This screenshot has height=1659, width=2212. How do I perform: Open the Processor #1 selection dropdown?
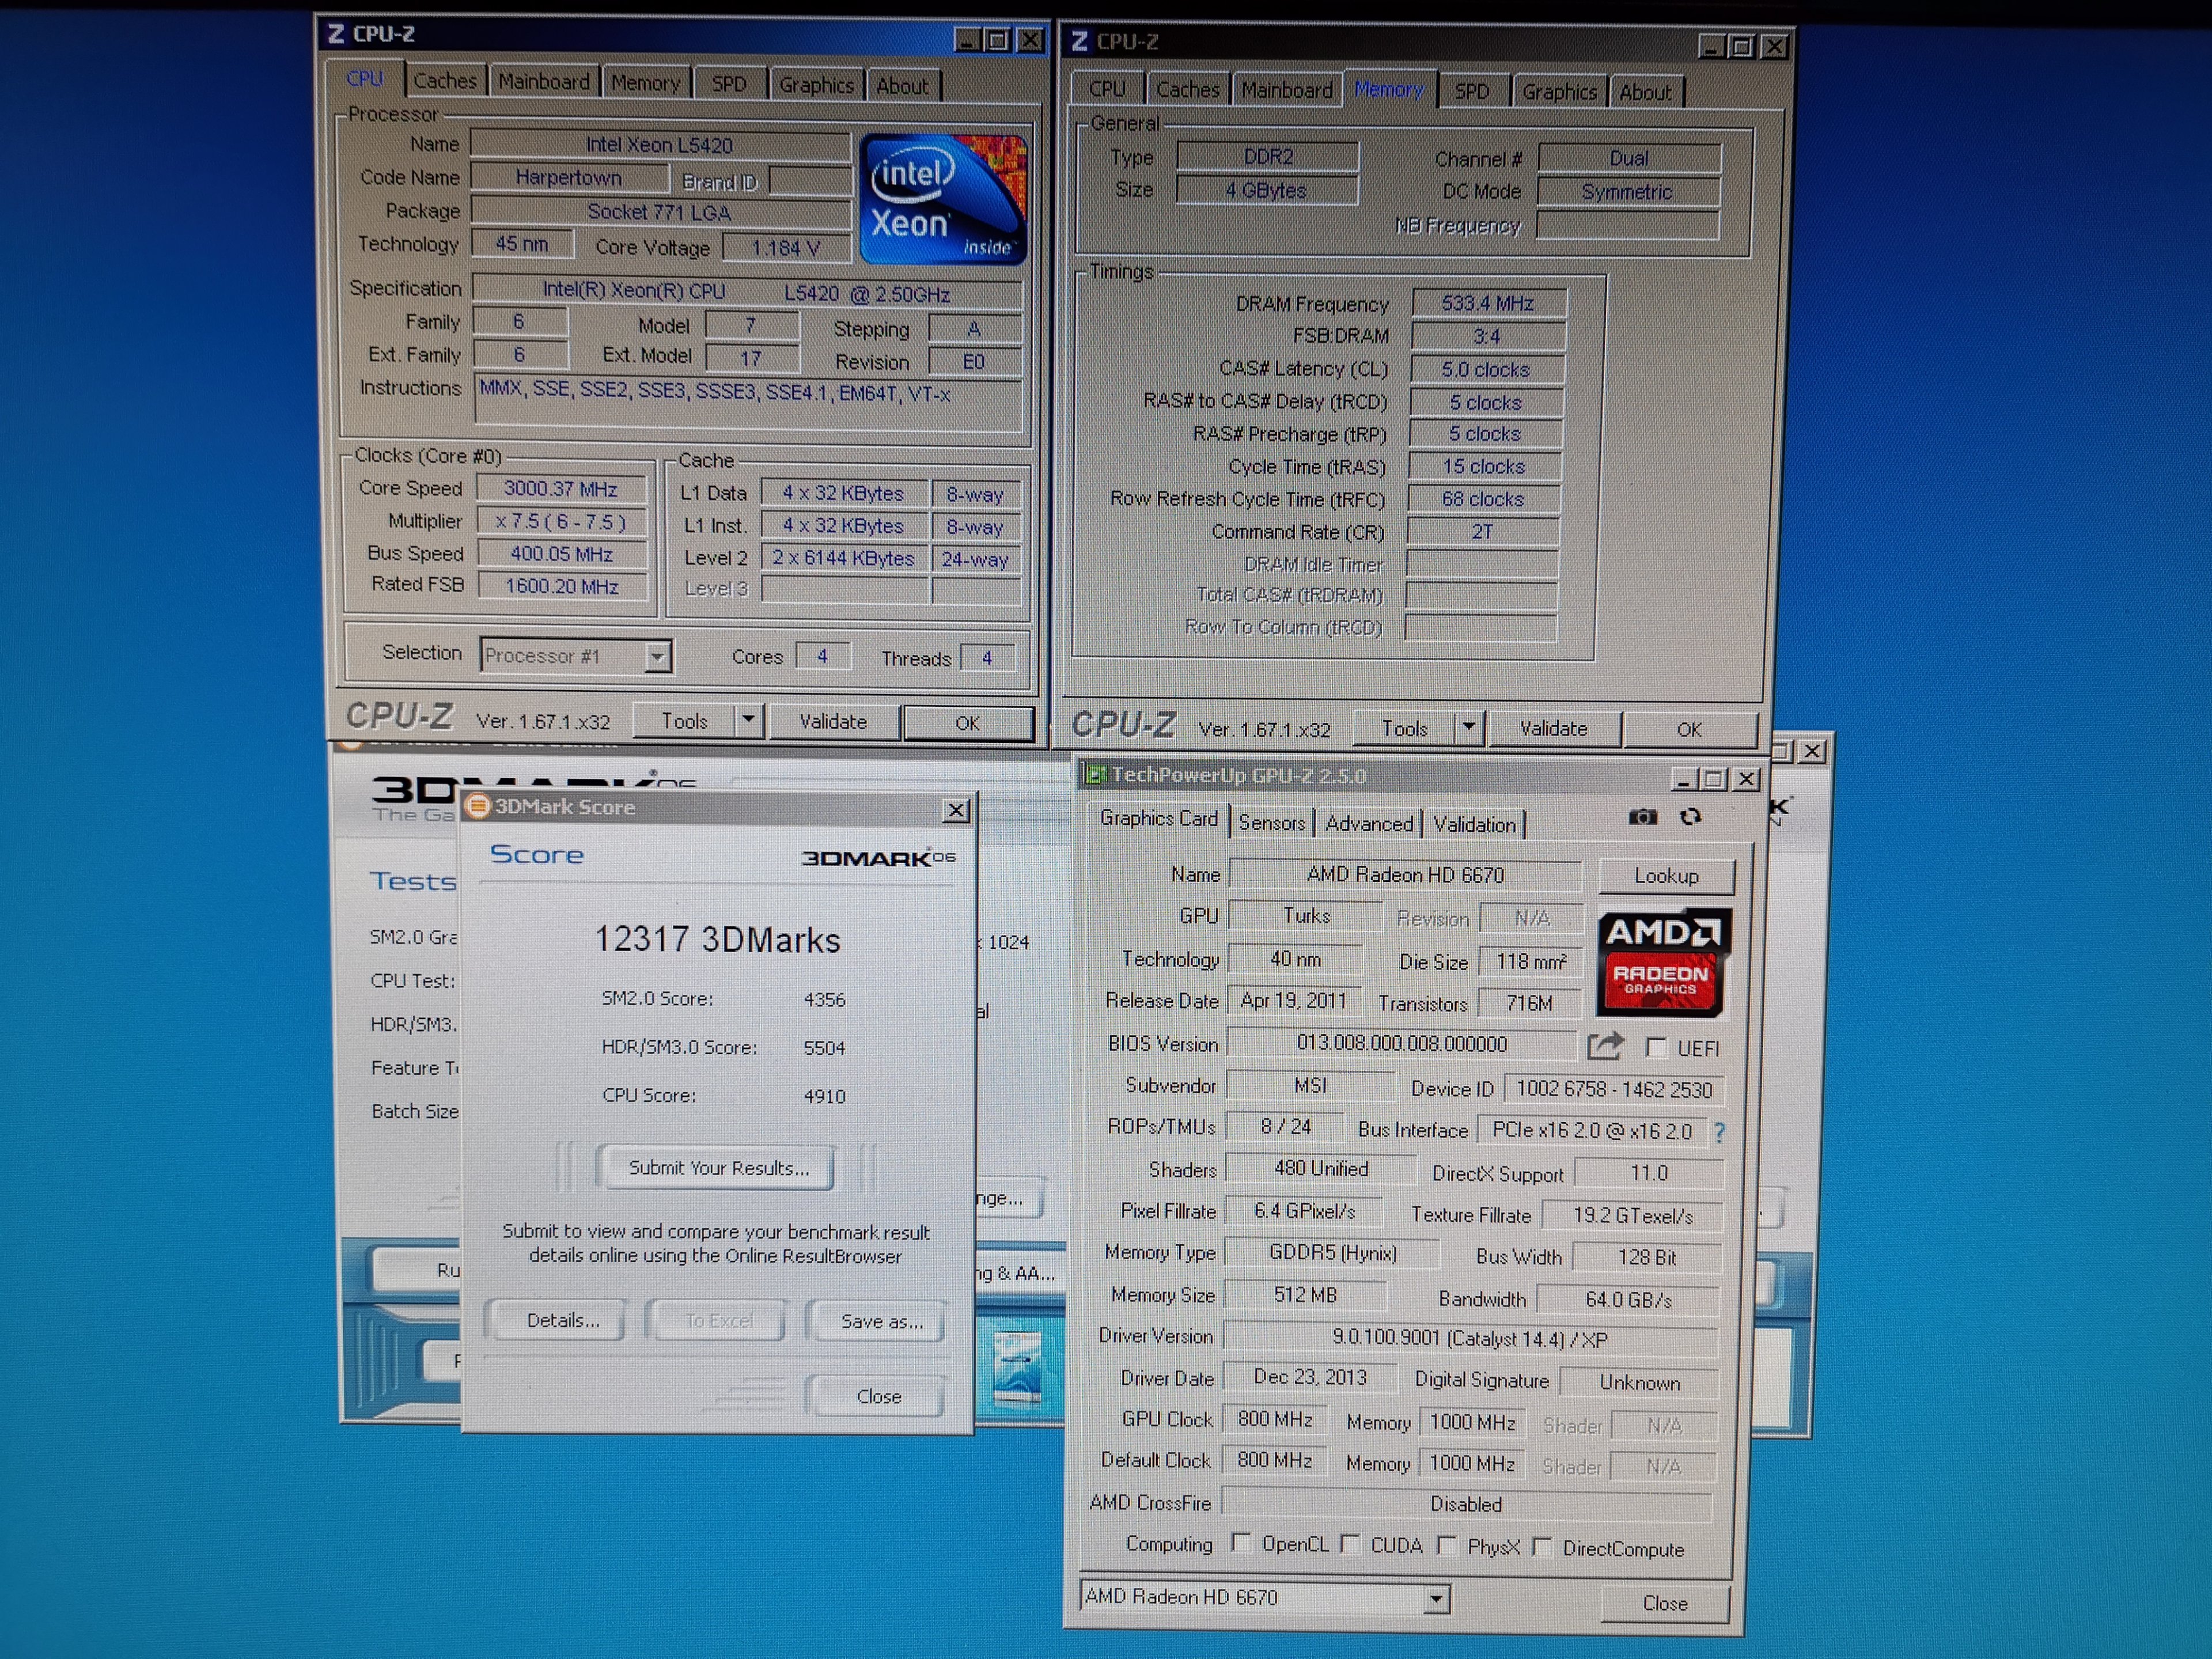pos(657,657)
